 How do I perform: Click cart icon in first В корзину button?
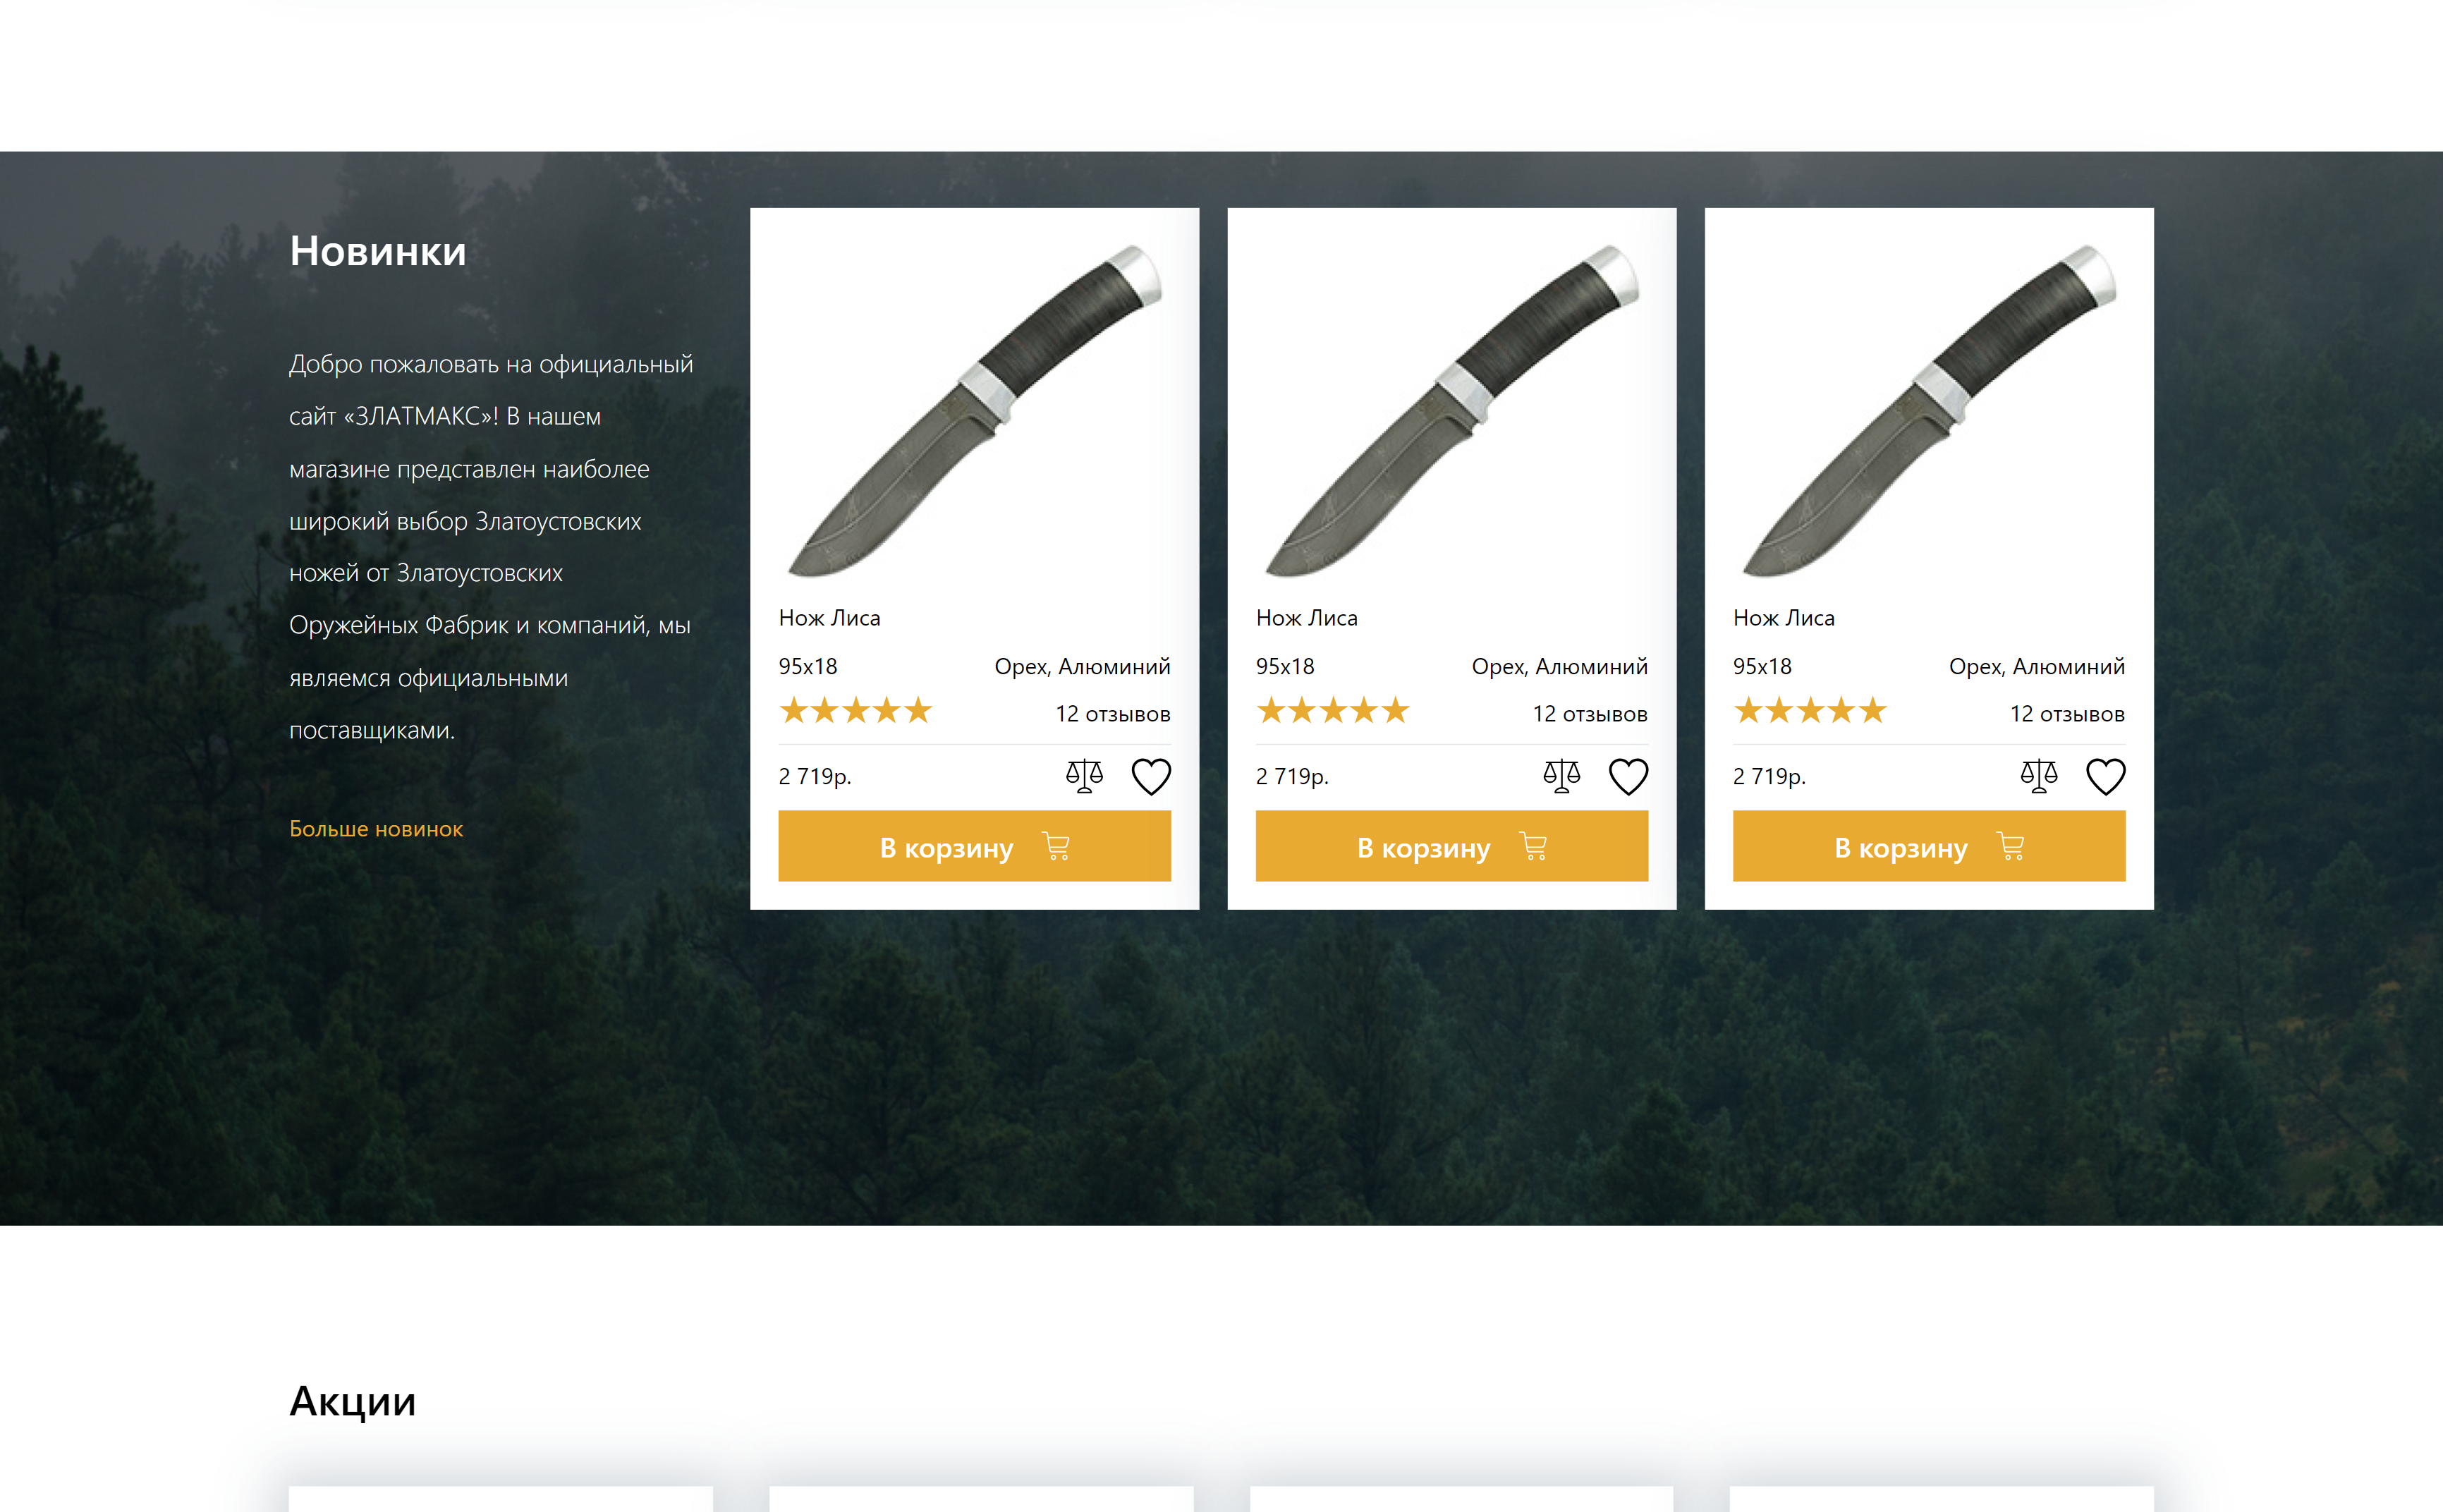[x=1056, y=846]
